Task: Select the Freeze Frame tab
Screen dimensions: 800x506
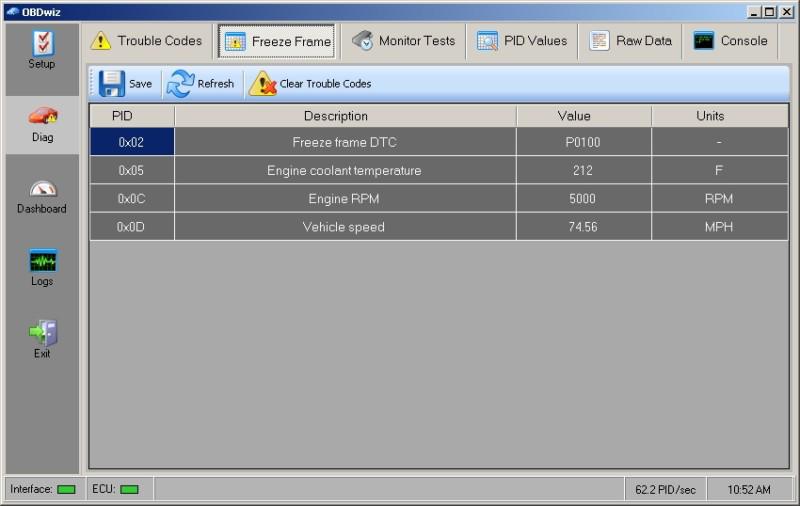Action: [277, 41]
